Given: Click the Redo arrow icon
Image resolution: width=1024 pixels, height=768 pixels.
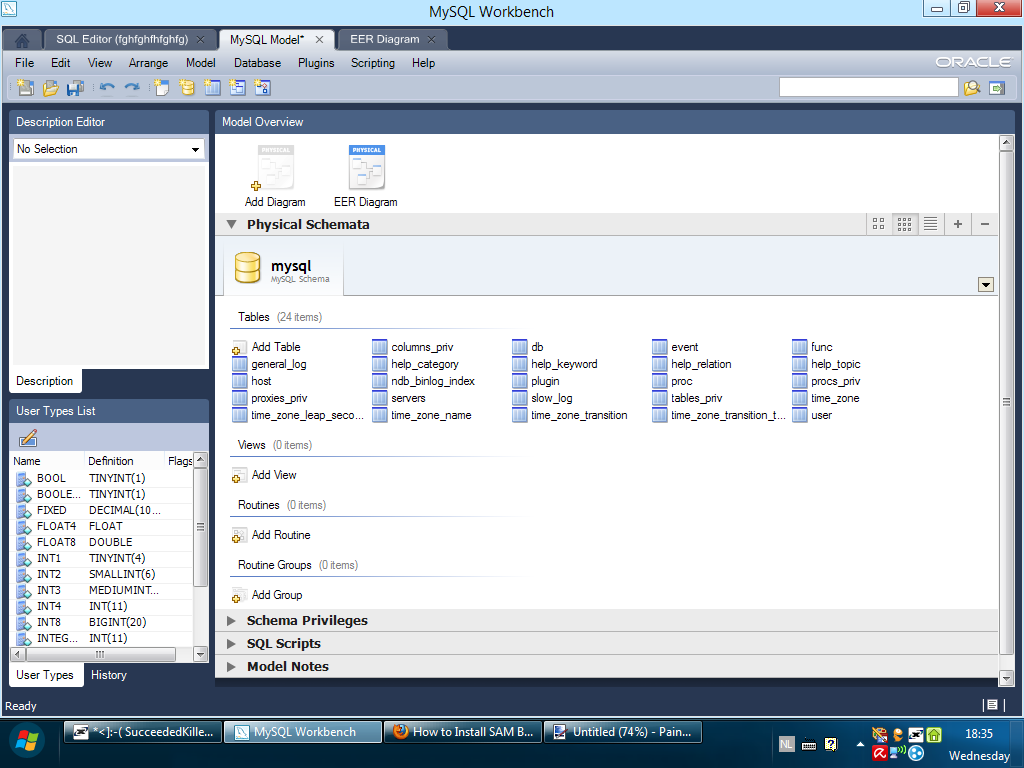Looking at the screenshot, I should tap(132, 88).
